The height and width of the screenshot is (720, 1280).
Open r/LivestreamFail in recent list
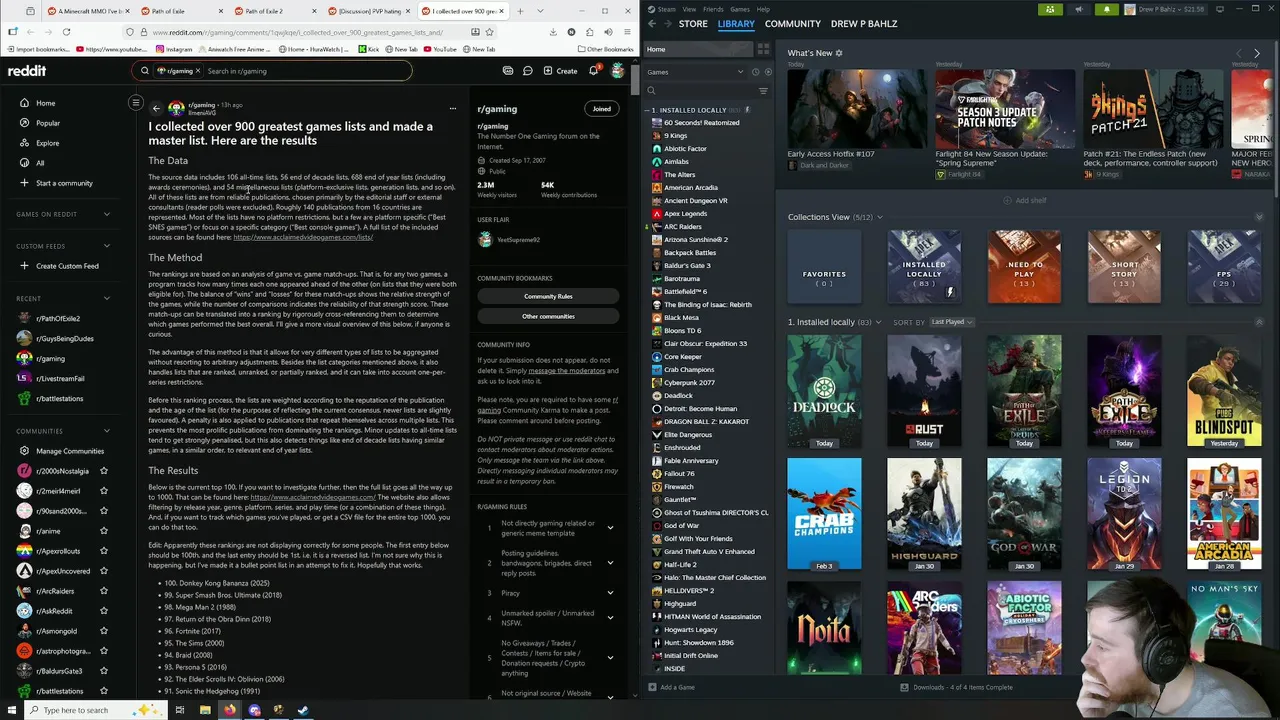click(x=60, y=378)
